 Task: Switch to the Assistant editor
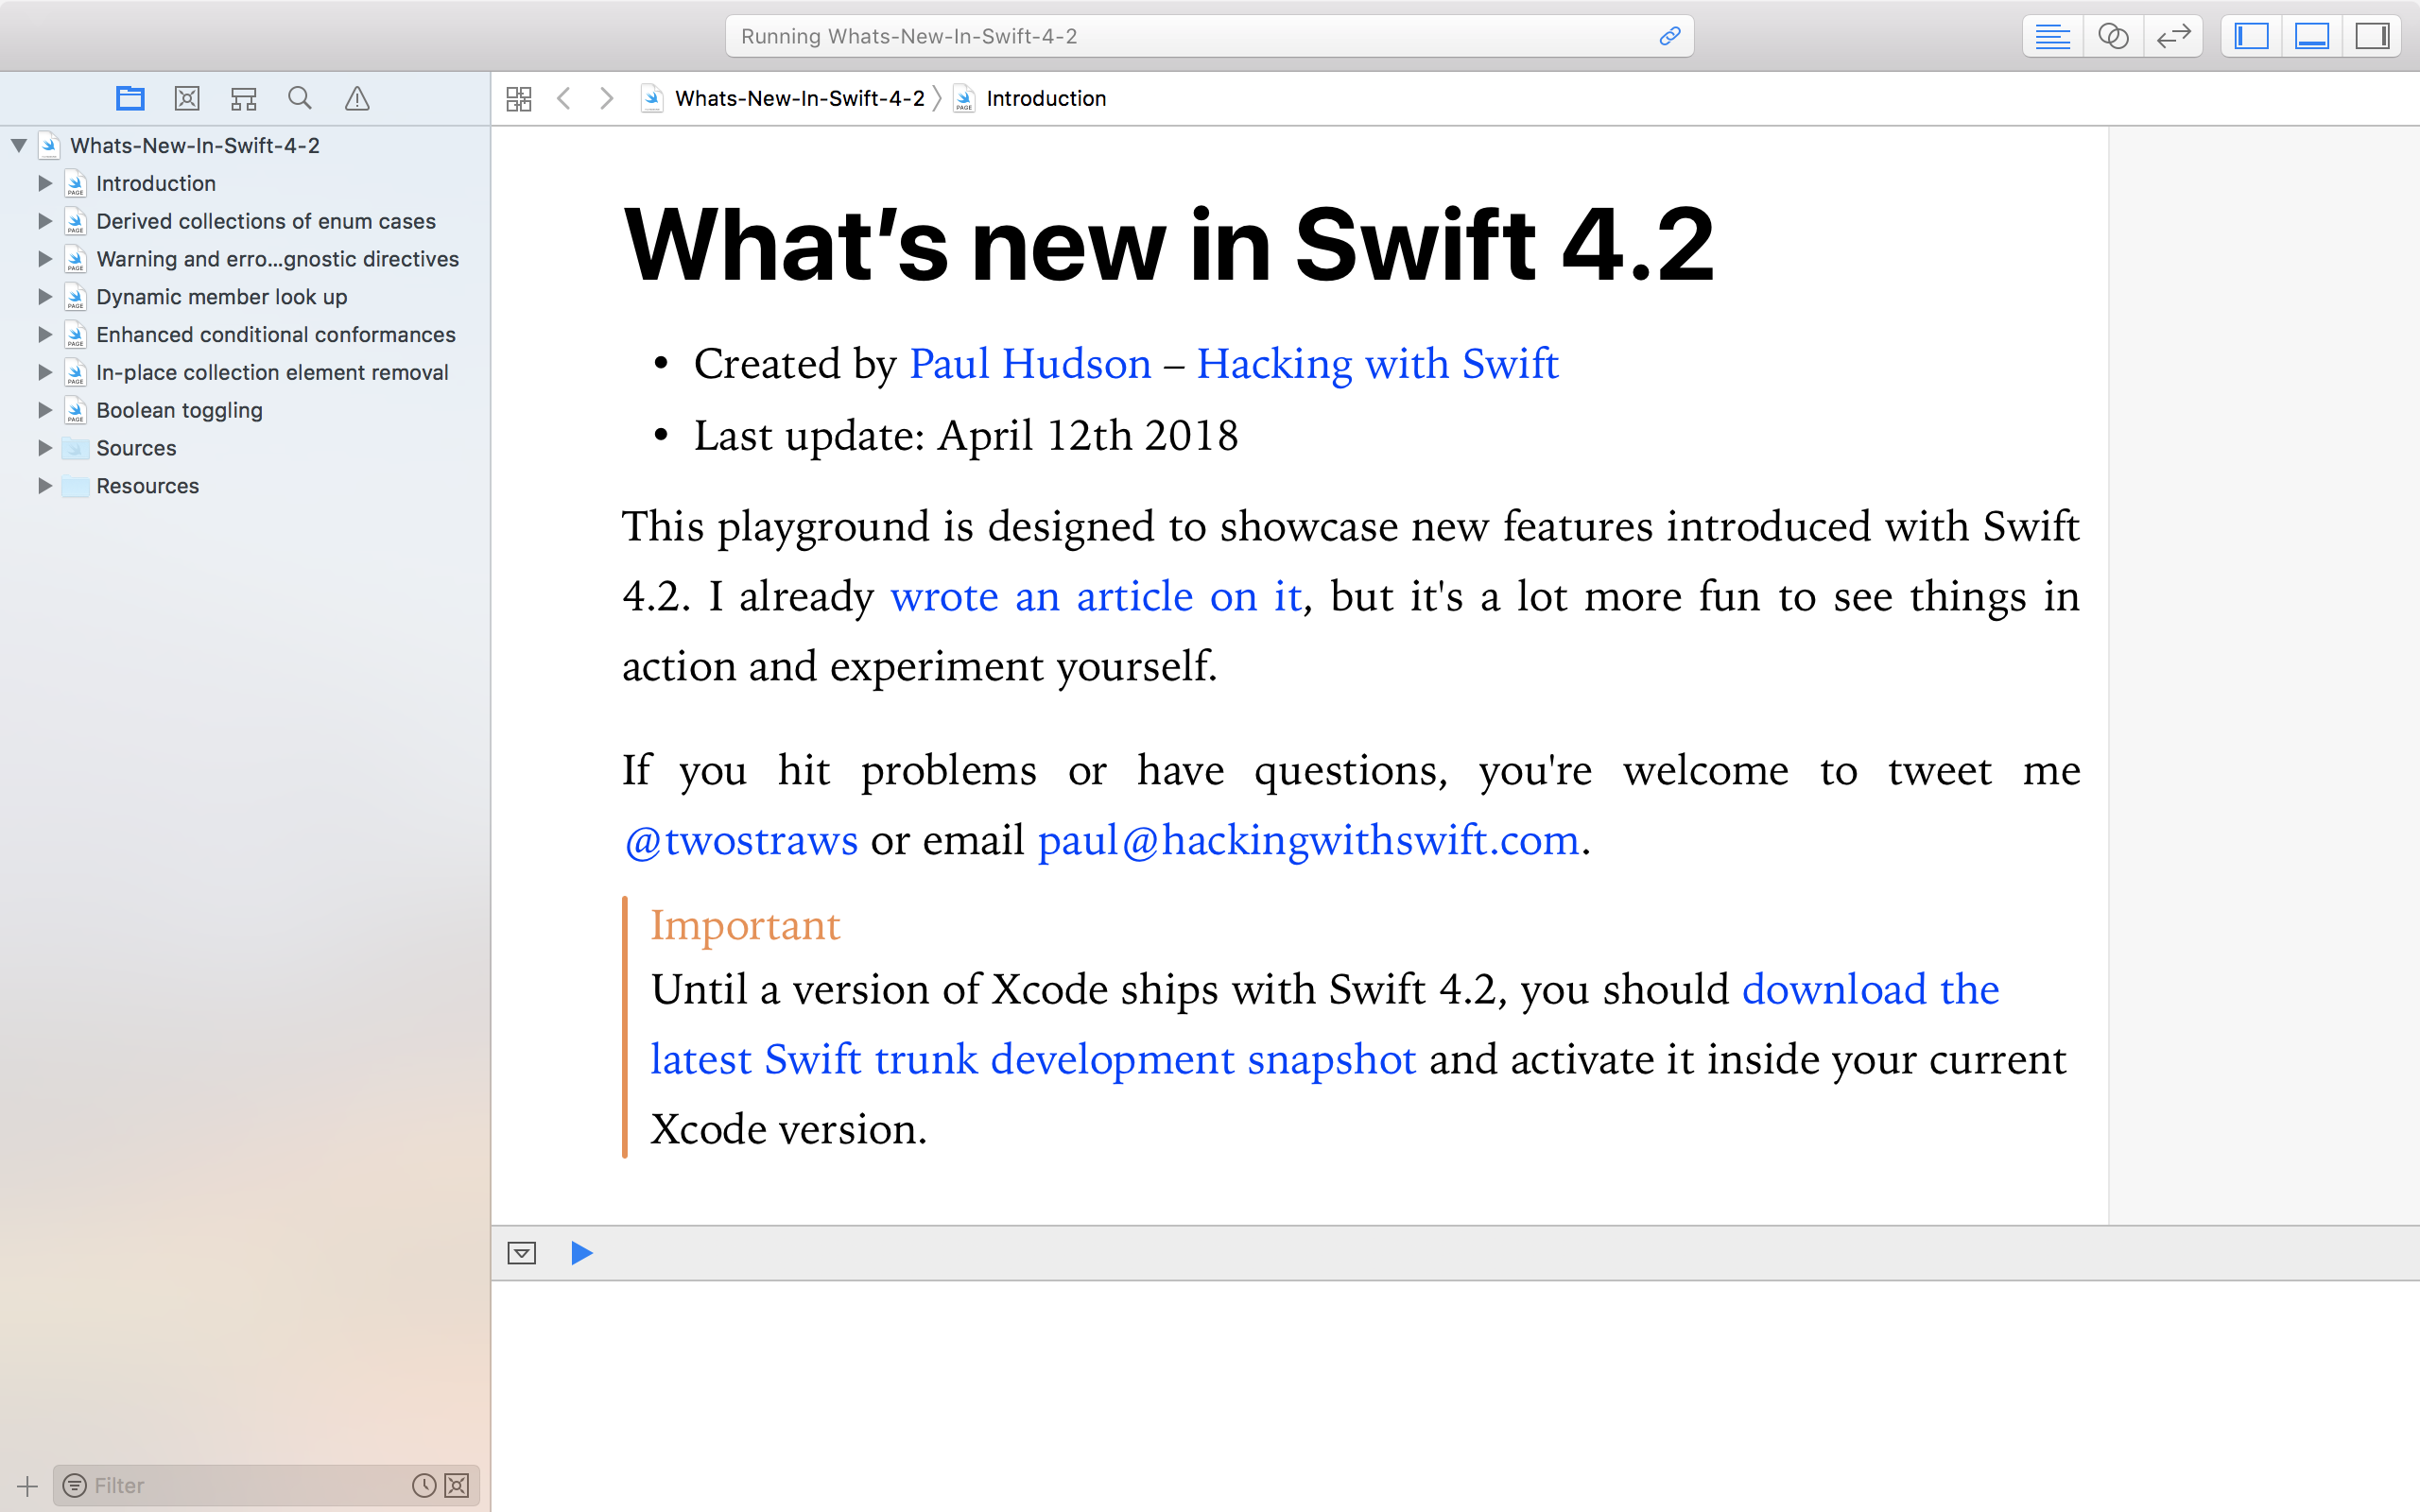click(2112, 36)
